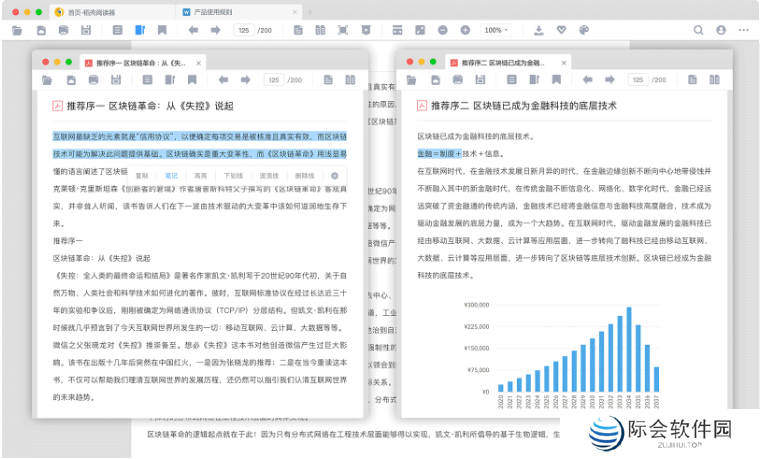Click the print icon in 推荐序二 window

[x=458, y=80]
